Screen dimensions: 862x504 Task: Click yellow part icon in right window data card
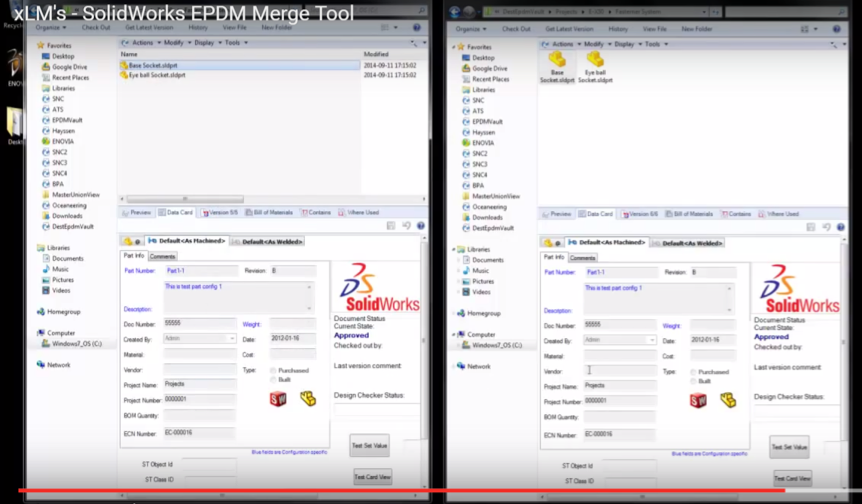click(728, 400)
